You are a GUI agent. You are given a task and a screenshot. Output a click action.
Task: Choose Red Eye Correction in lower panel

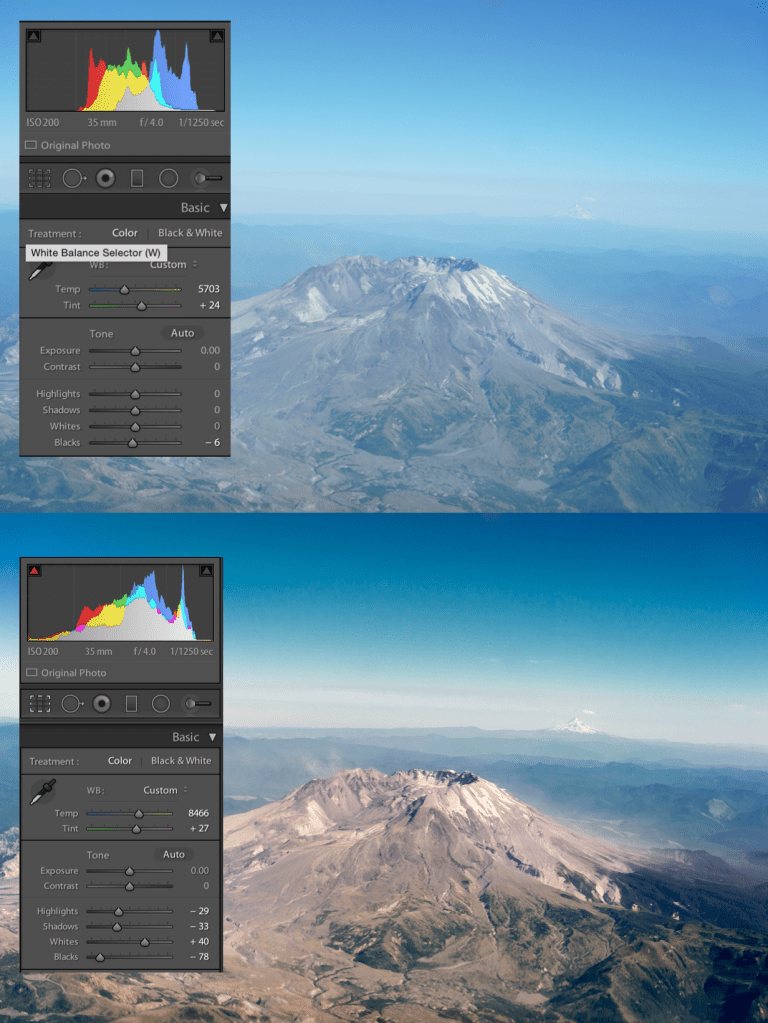pyautogui.click(x=101, y=704)
